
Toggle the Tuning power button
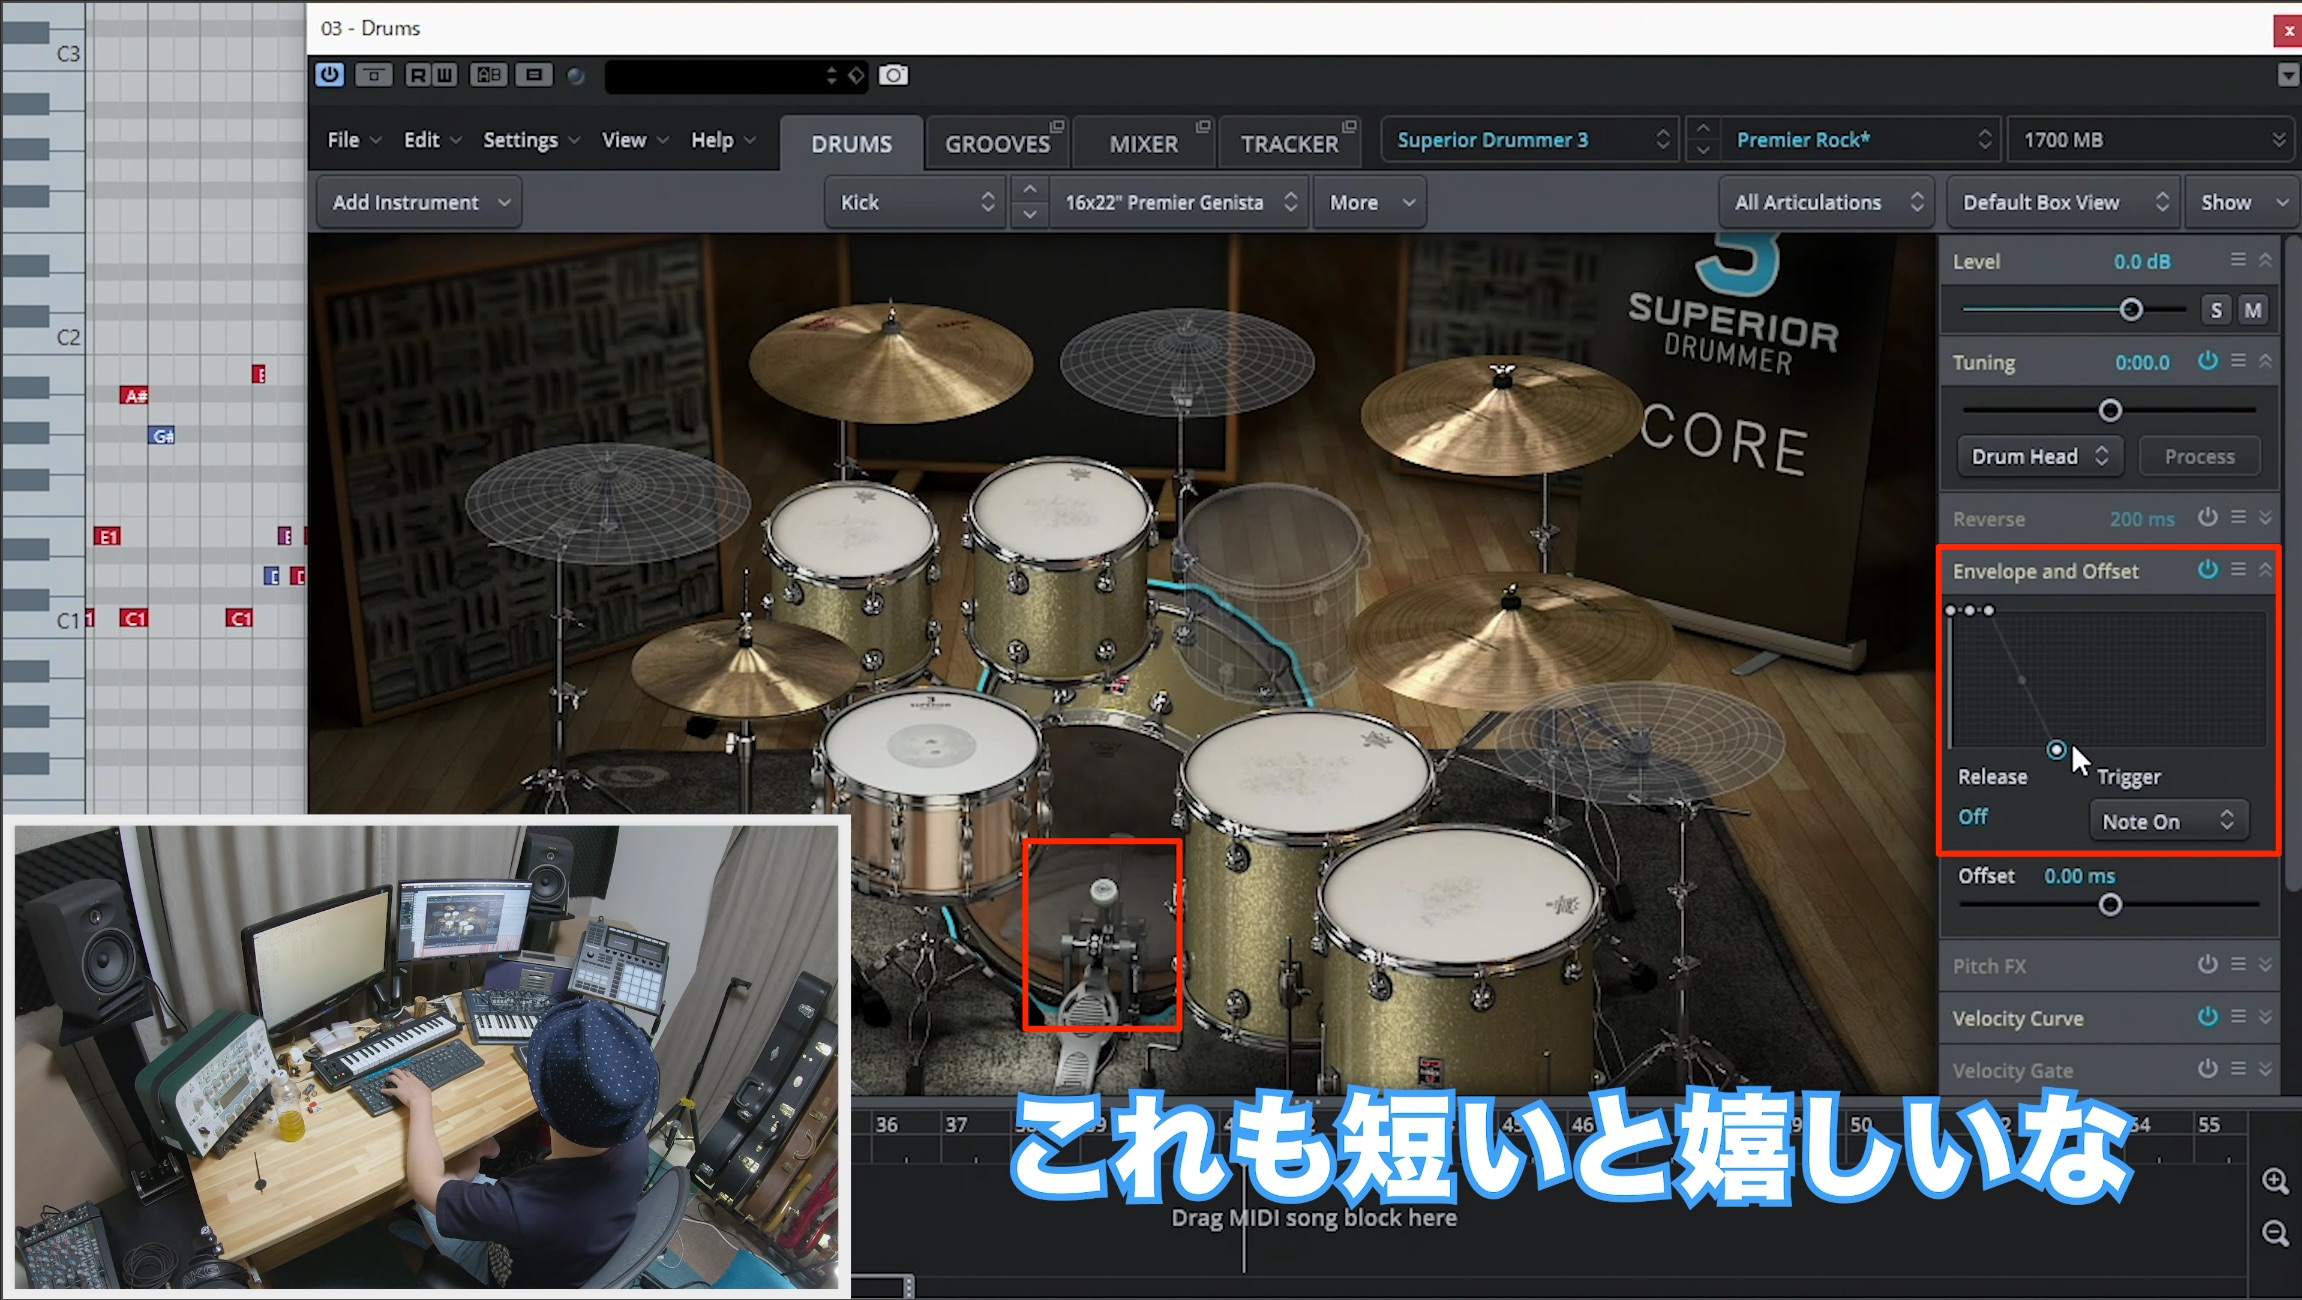pyautogui.click(x=2208, y=361)
